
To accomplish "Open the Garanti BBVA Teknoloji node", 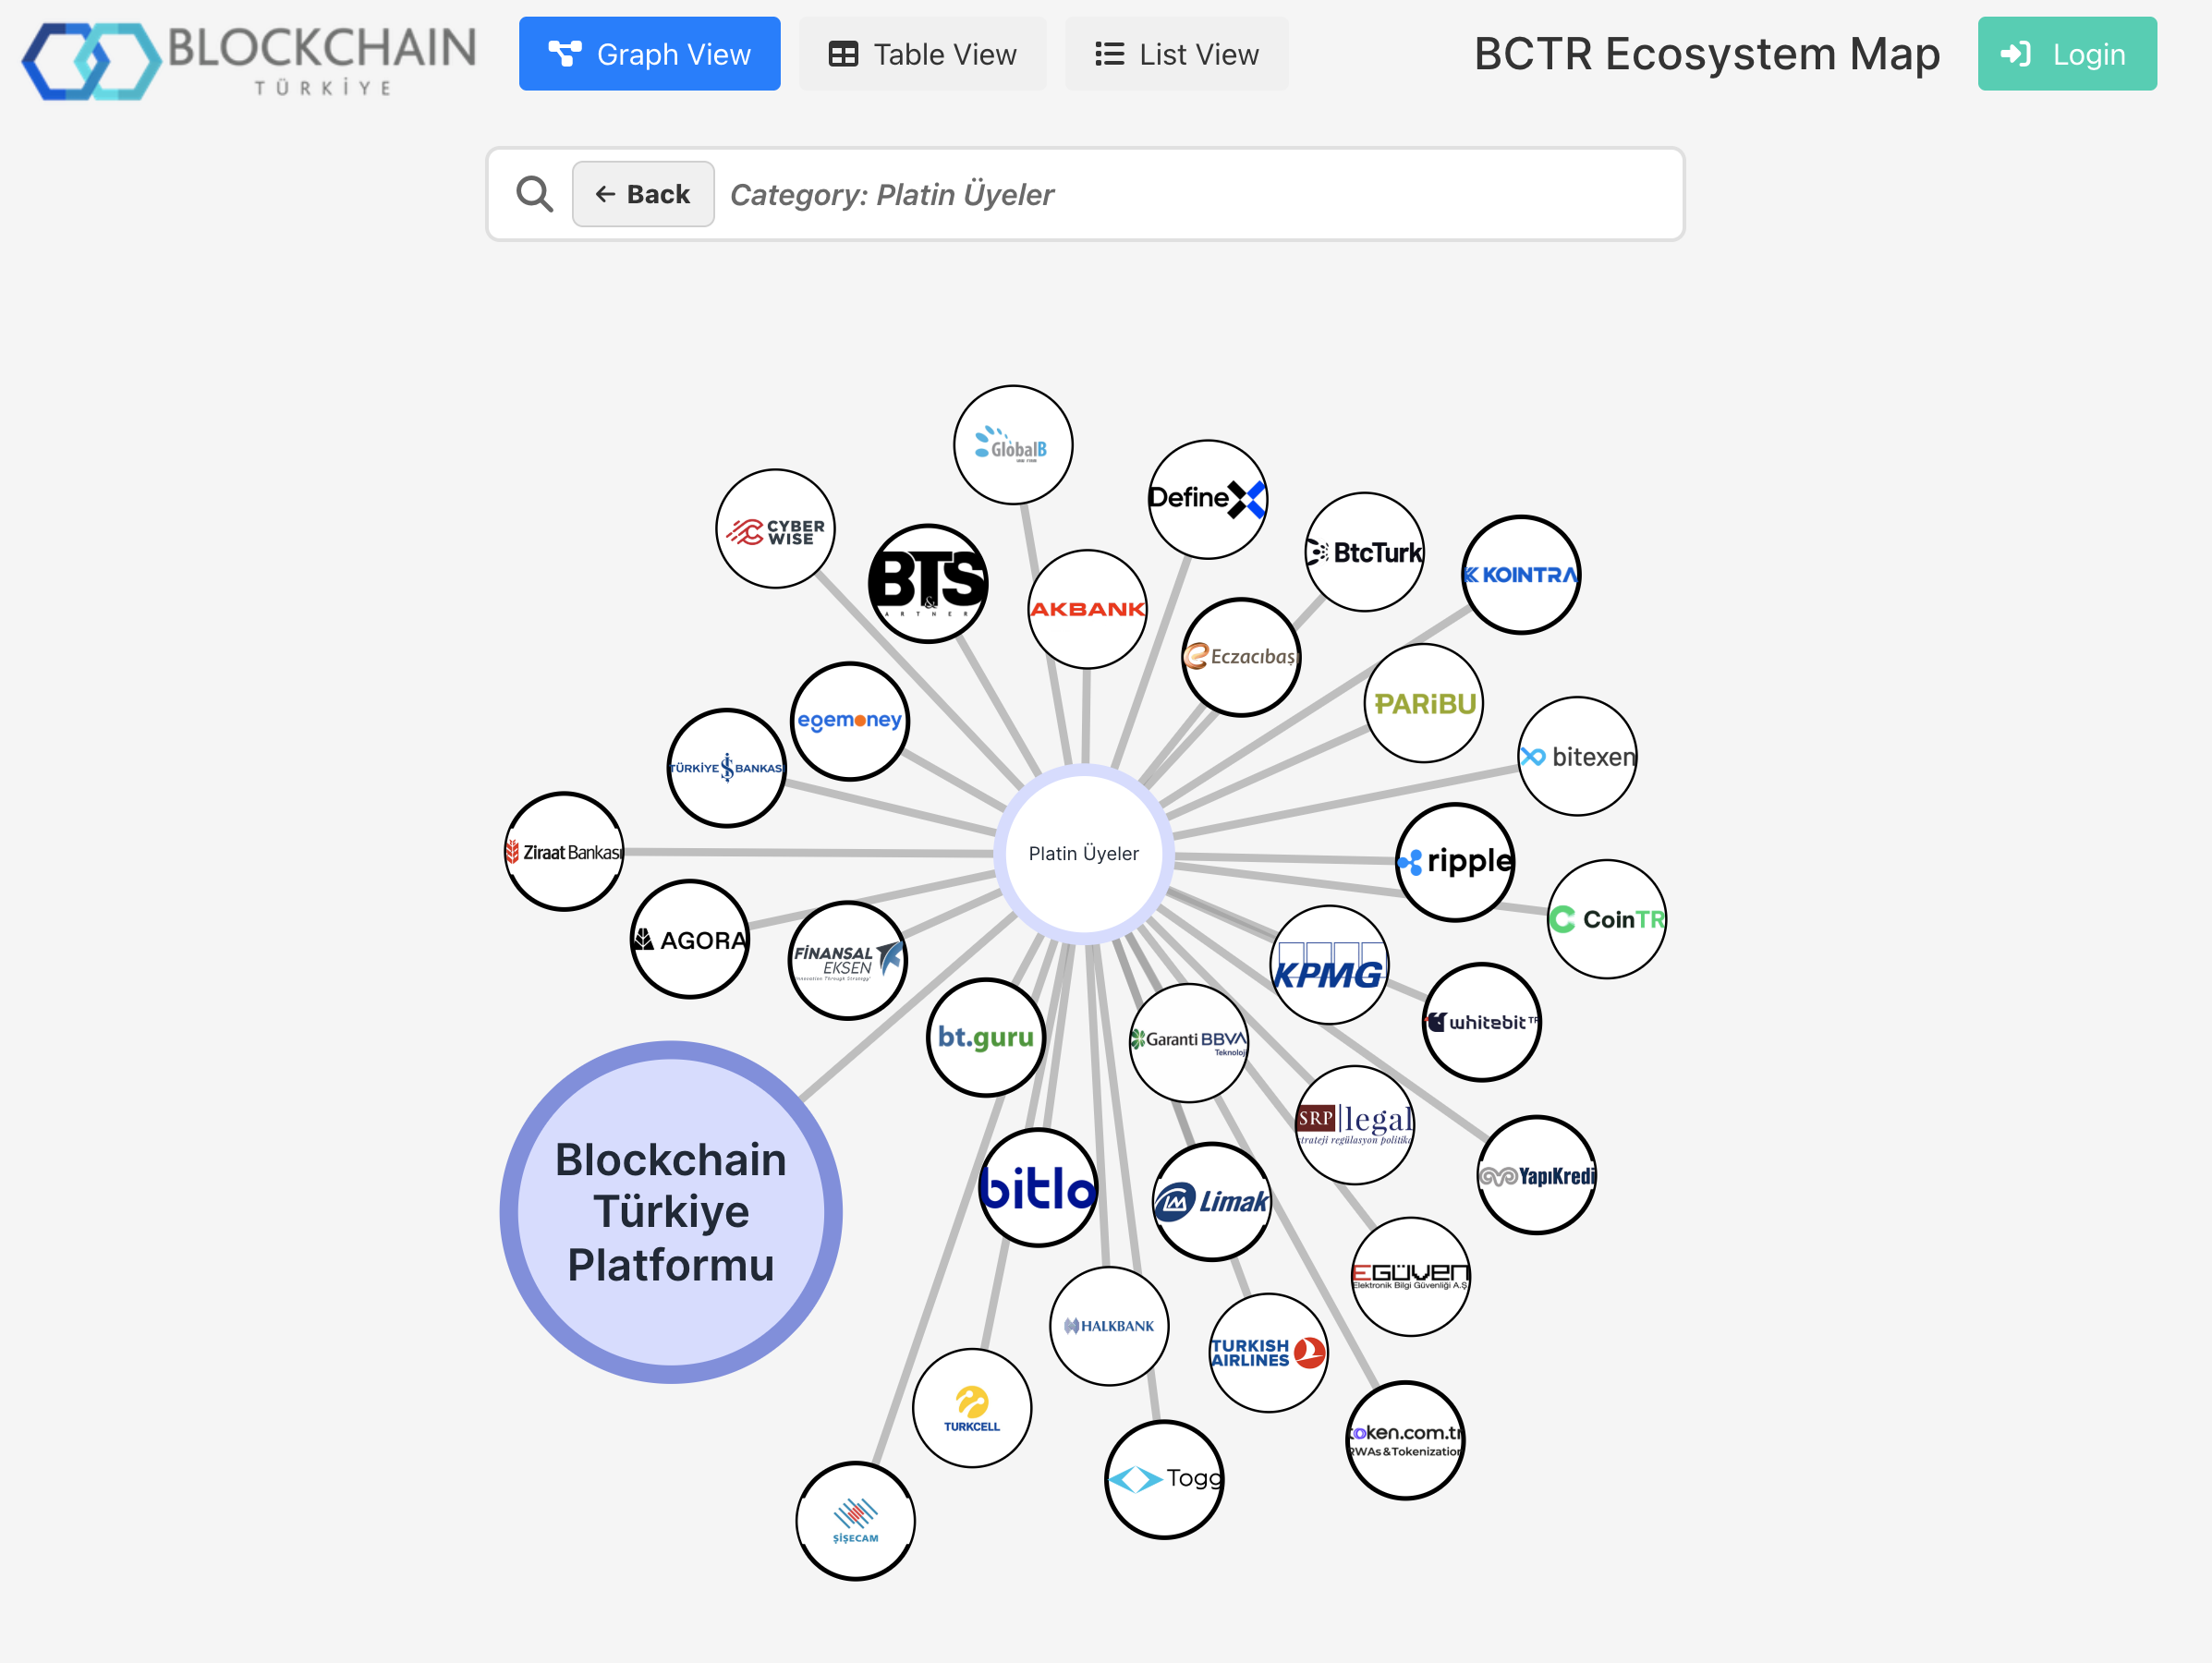I will pyautogui.click(x=1189, y=1040).
